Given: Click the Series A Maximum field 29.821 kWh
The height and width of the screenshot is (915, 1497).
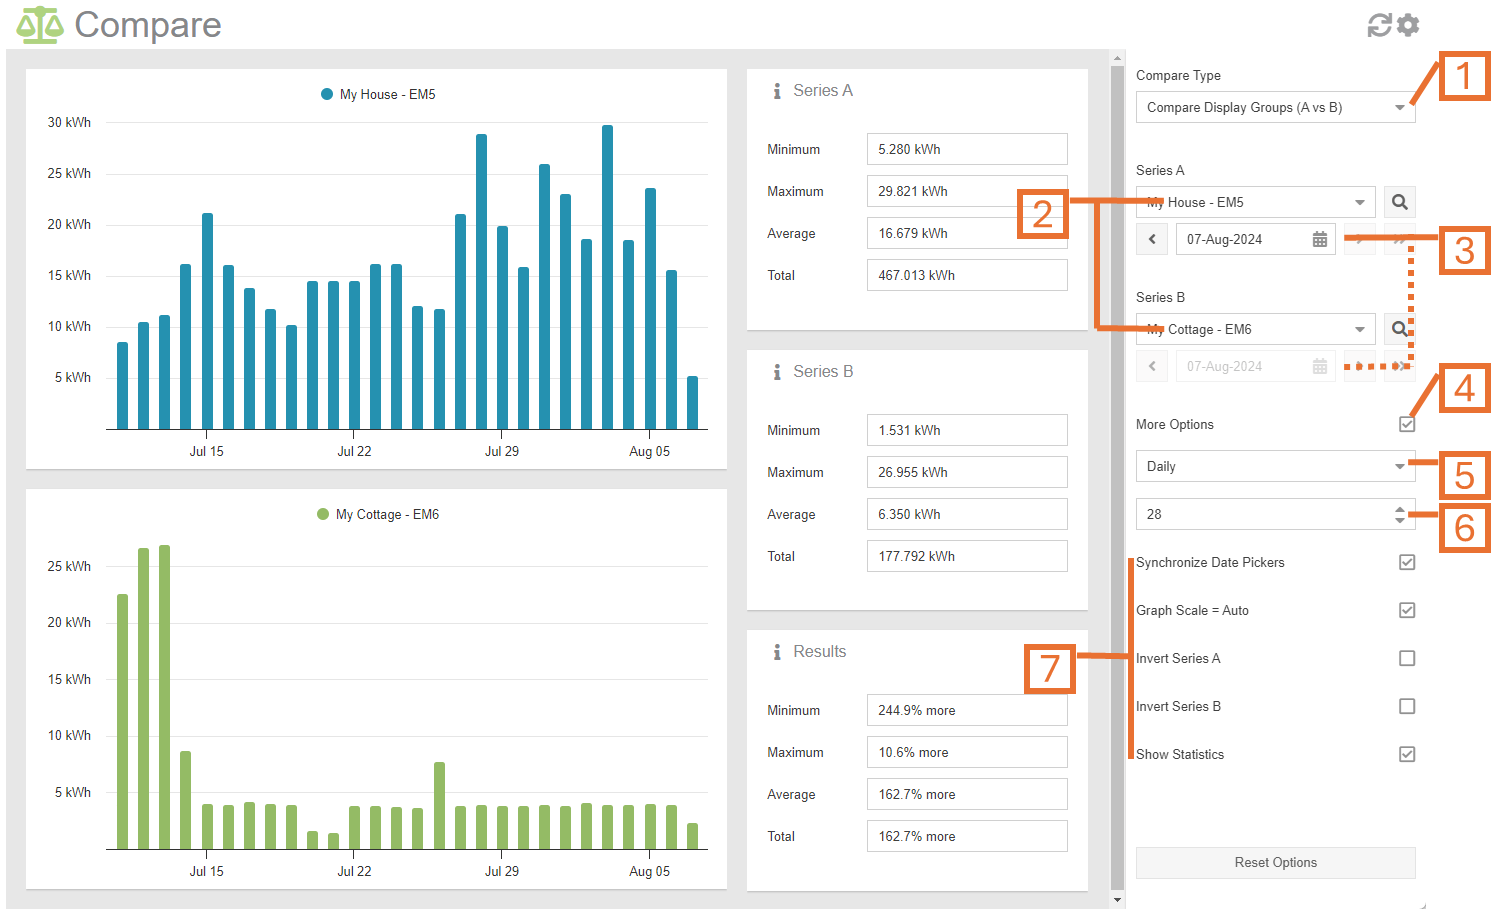Looking at the screenshot, I should pos(967,191).
